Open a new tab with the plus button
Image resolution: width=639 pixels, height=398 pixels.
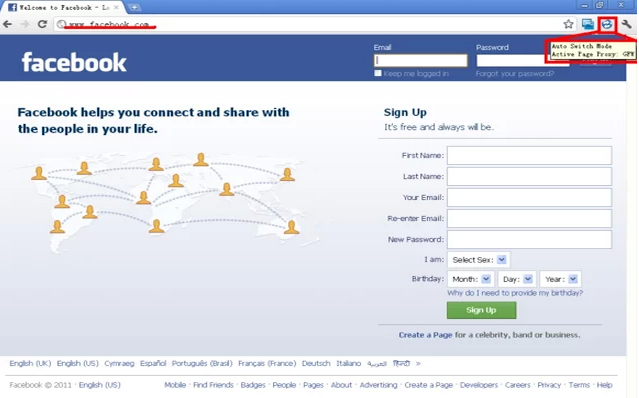[x=133, y=7]
